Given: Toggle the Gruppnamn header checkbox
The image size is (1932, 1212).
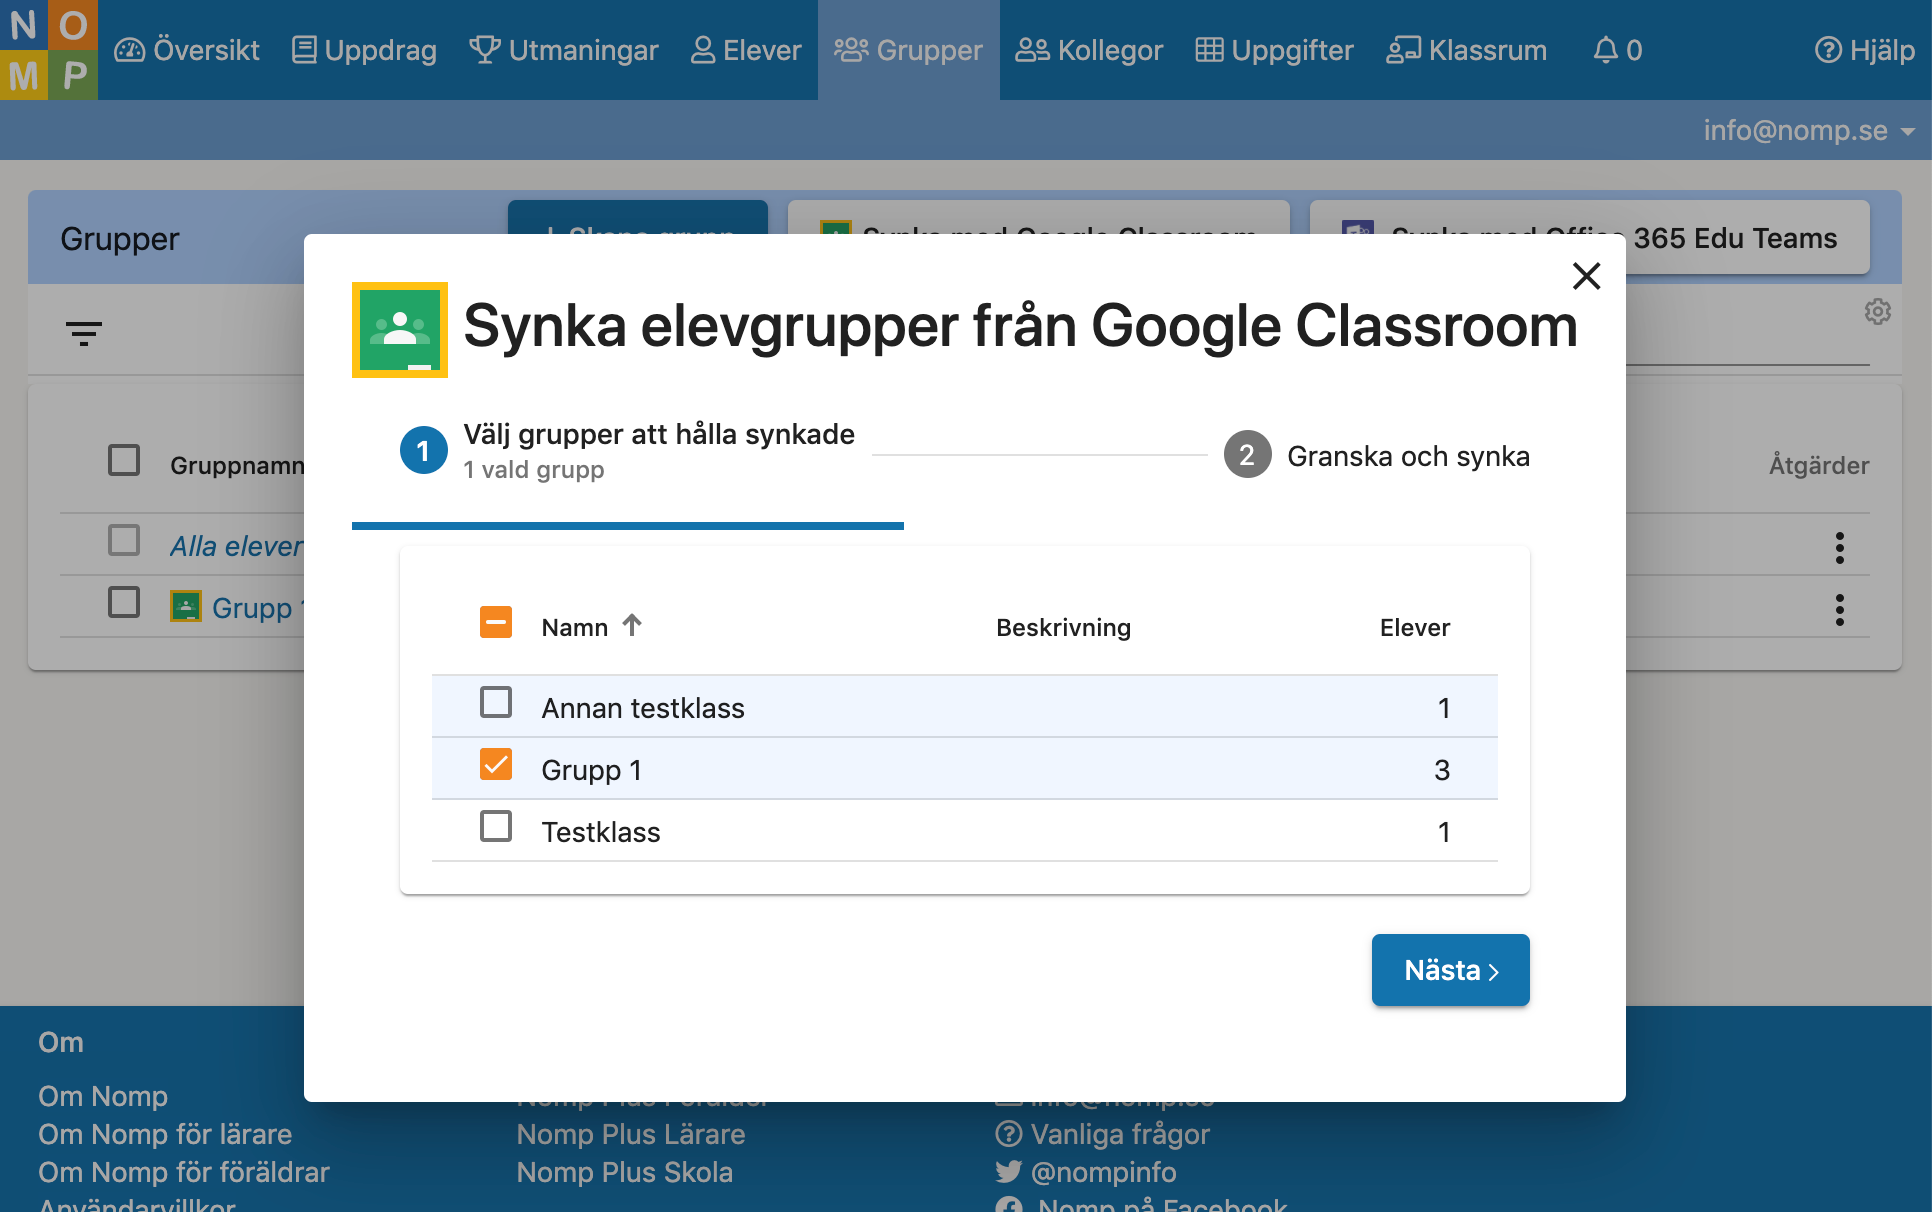Looking at the screenshot, I should (x=124, y=461).
